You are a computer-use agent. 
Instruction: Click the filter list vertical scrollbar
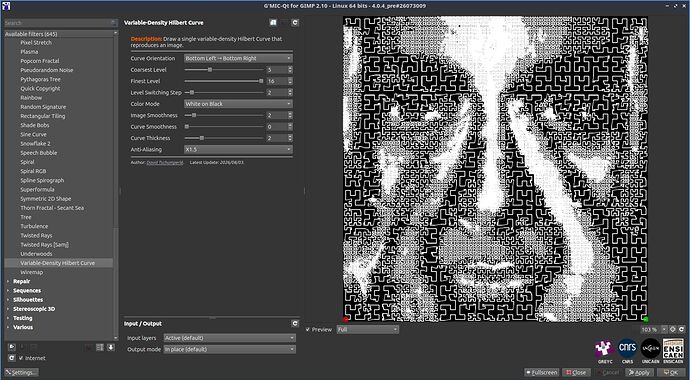[x=116, y=185]
